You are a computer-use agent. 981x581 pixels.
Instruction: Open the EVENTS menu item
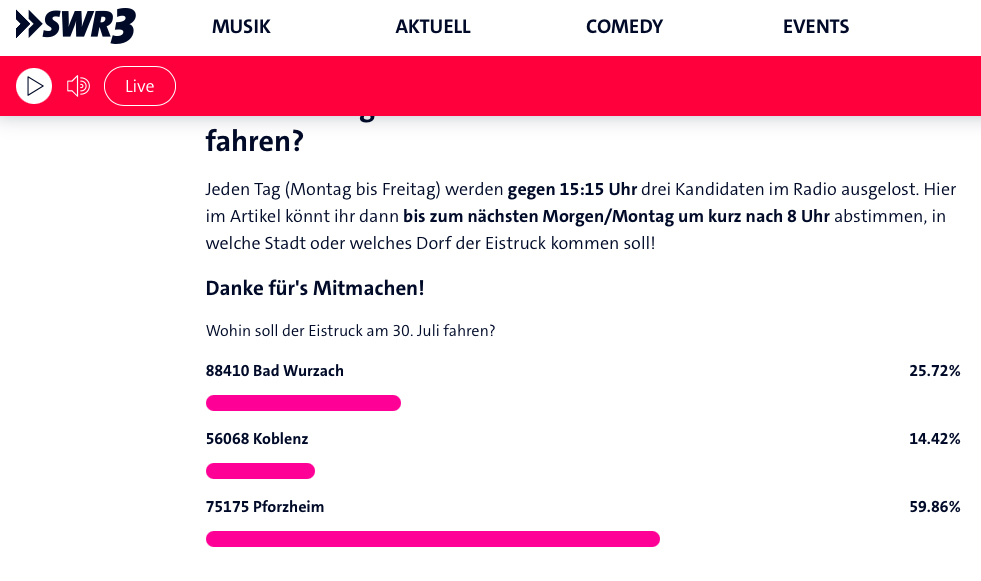point(816,27)
